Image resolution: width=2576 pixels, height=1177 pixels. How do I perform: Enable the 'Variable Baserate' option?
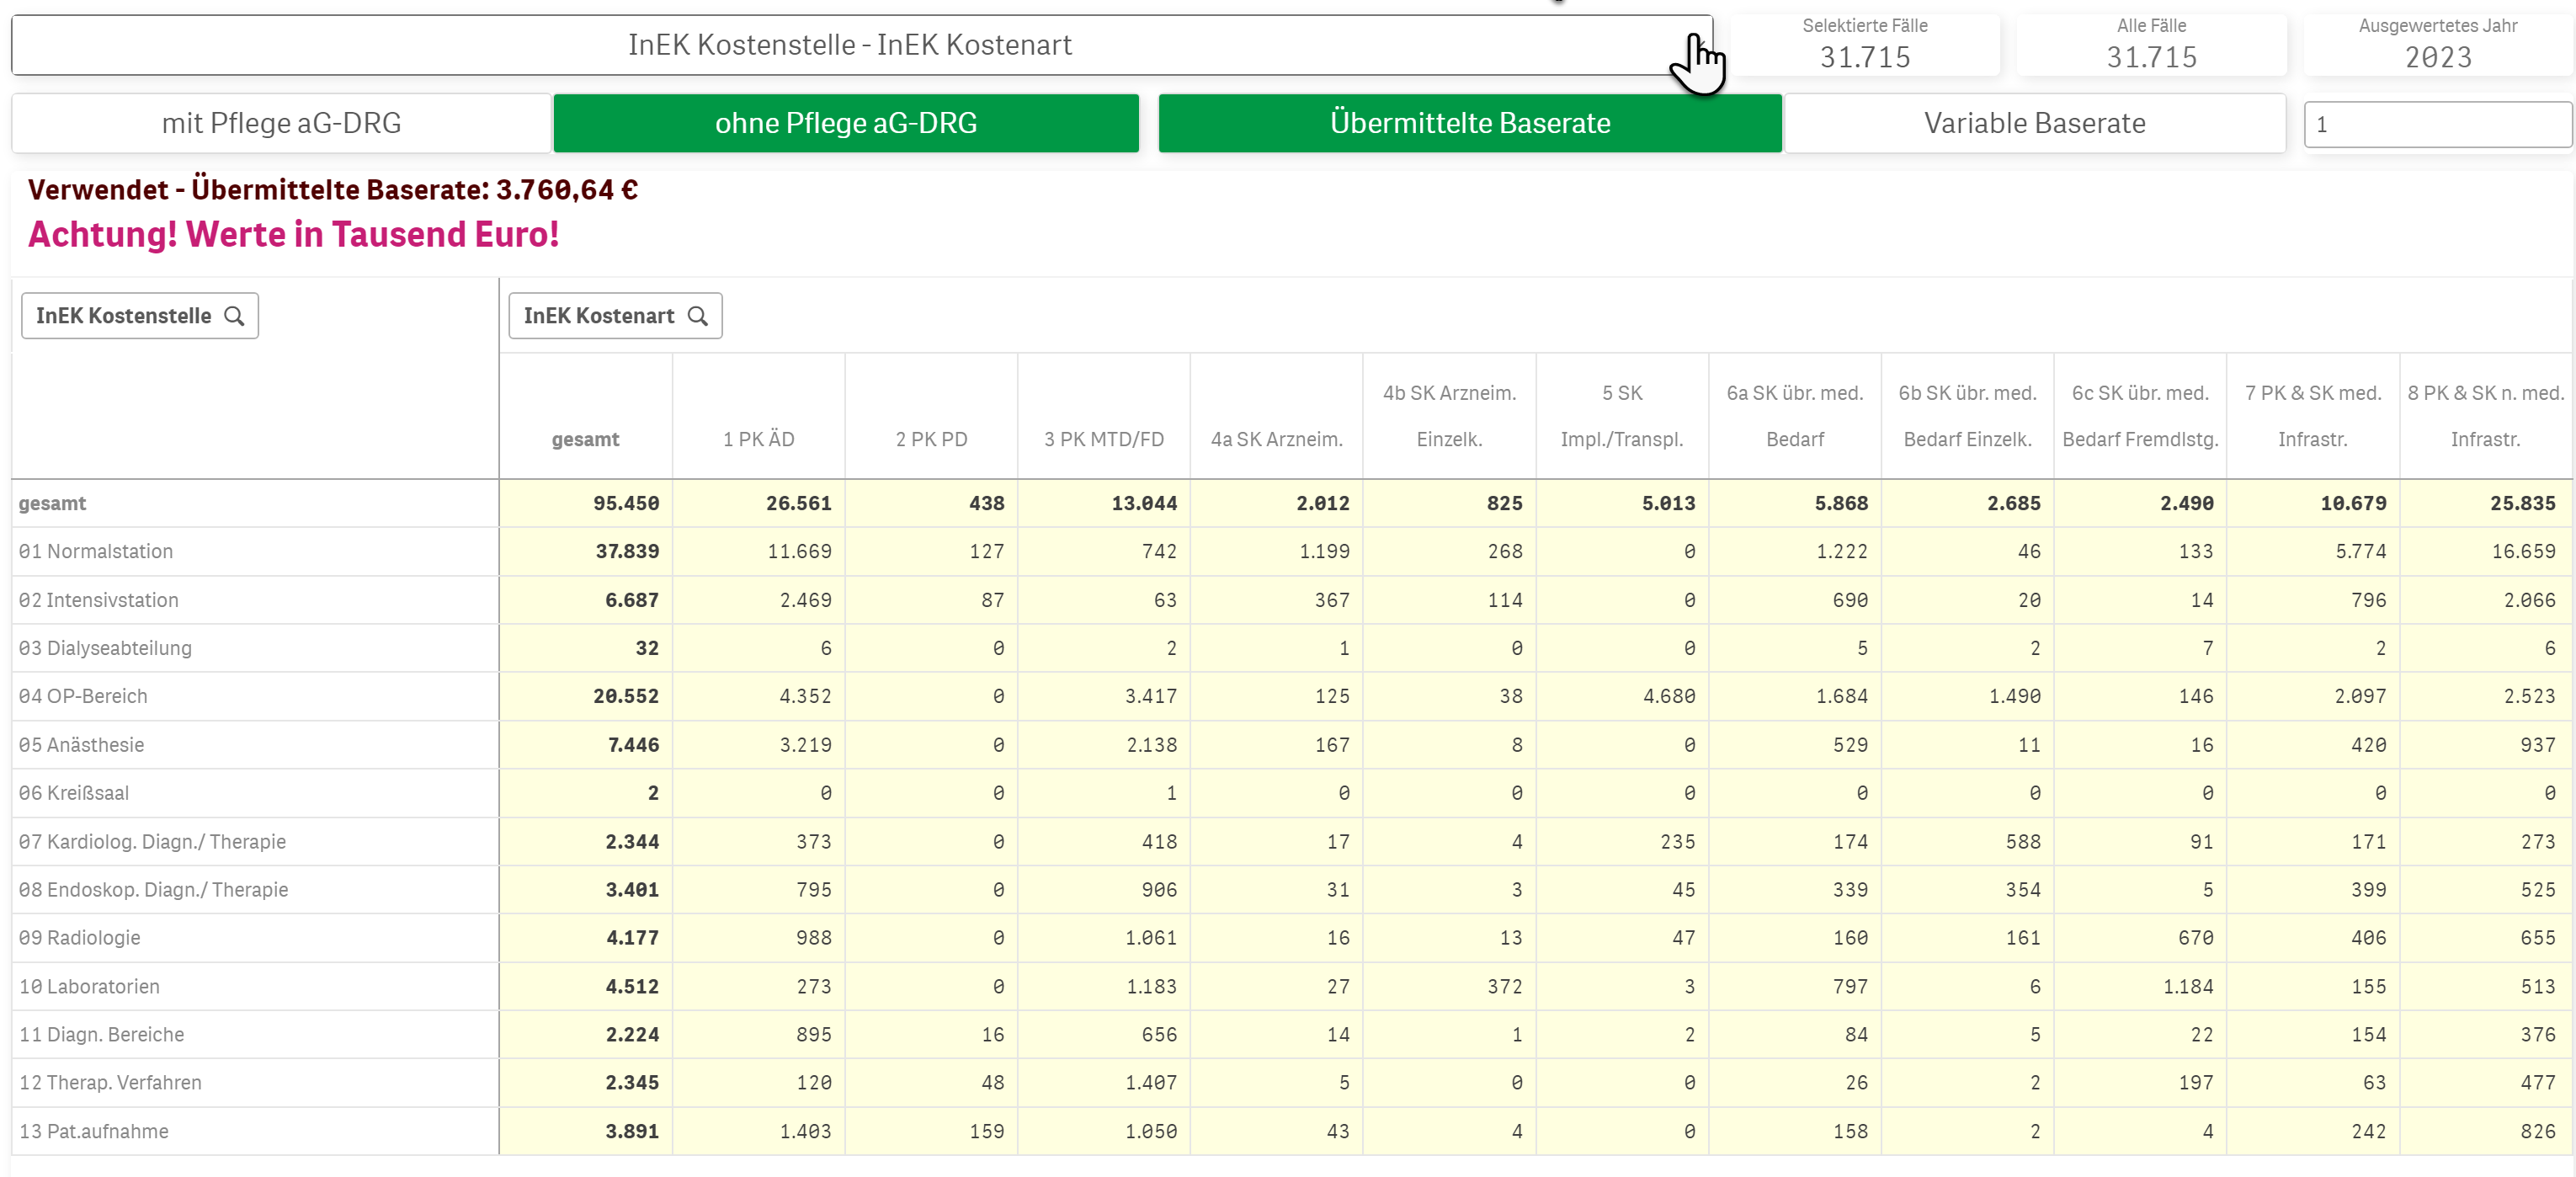point(2034,123)
